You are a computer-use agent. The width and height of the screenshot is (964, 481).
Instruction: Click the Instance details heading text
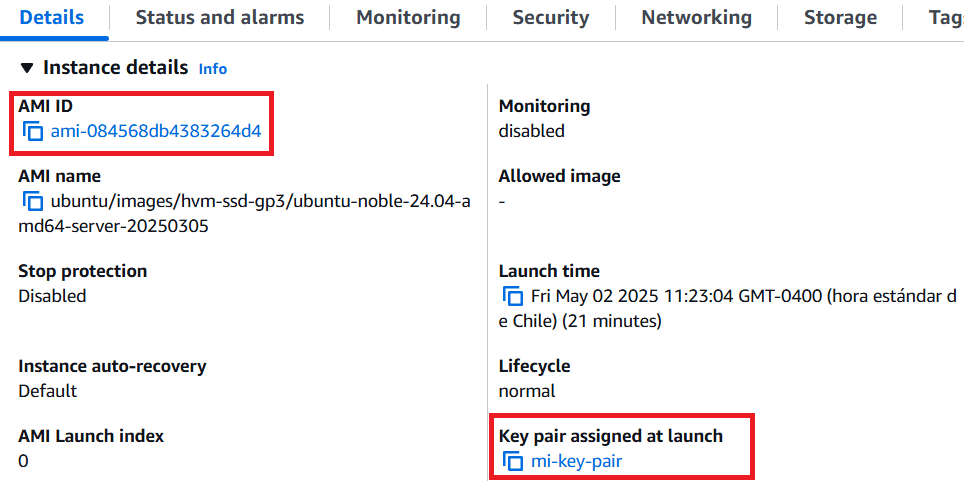(x=116, y=68)
